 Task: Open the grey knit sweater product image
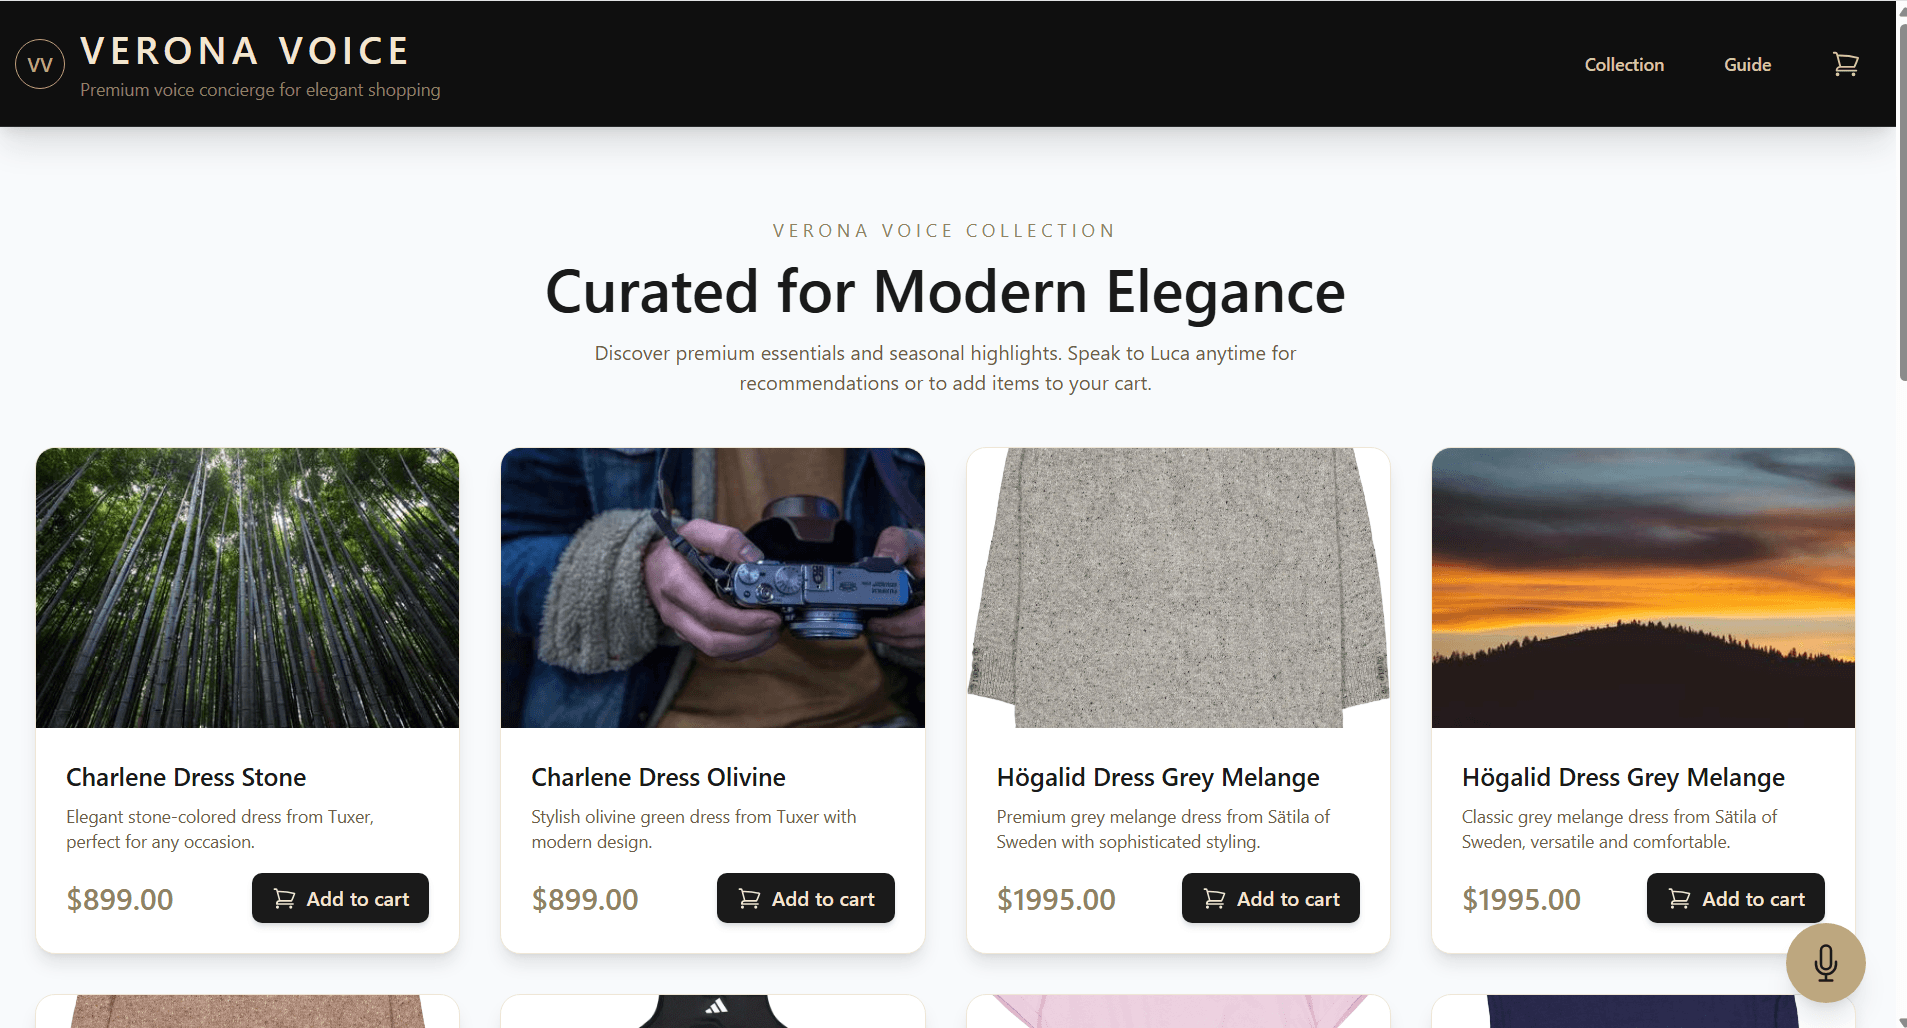(x=1178, y=588)
